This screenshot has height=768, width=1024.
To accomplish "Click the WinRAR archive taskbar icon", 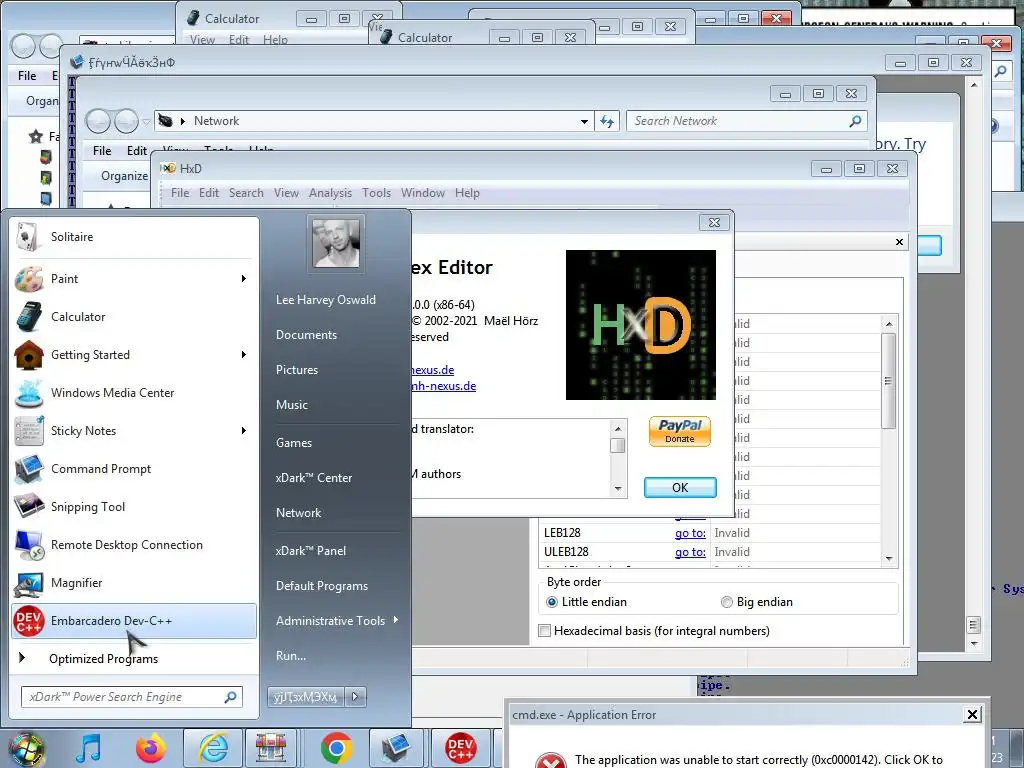I will click(x=270, y=748).
